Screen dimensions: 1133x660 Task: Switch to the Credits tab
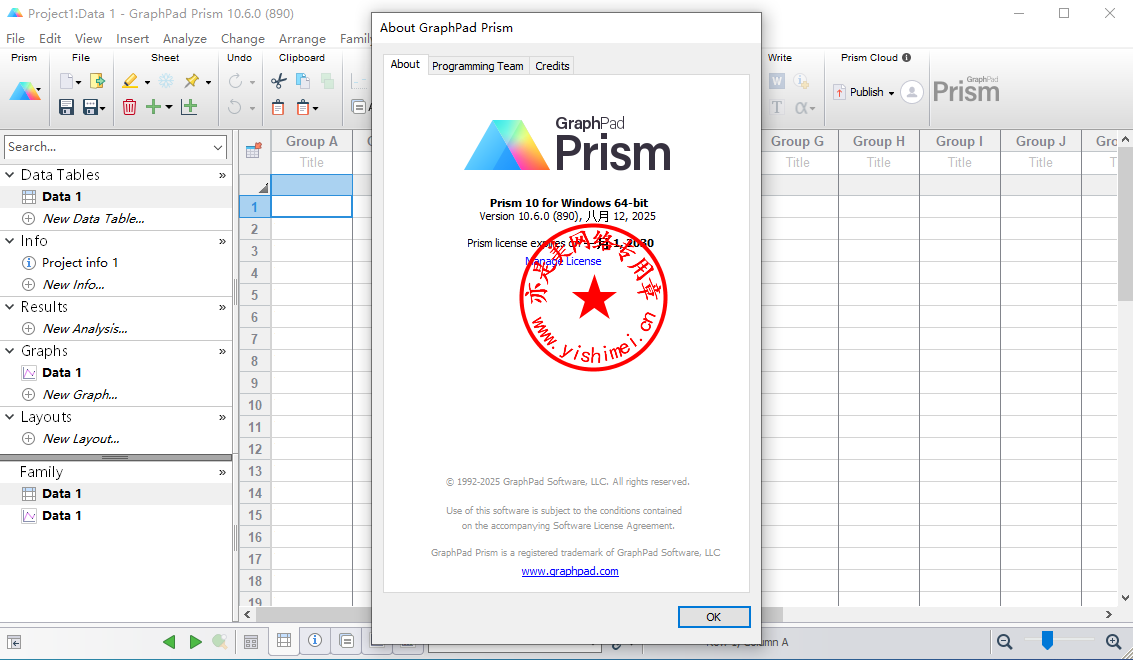pyautogui.click(x=552, y=66)
